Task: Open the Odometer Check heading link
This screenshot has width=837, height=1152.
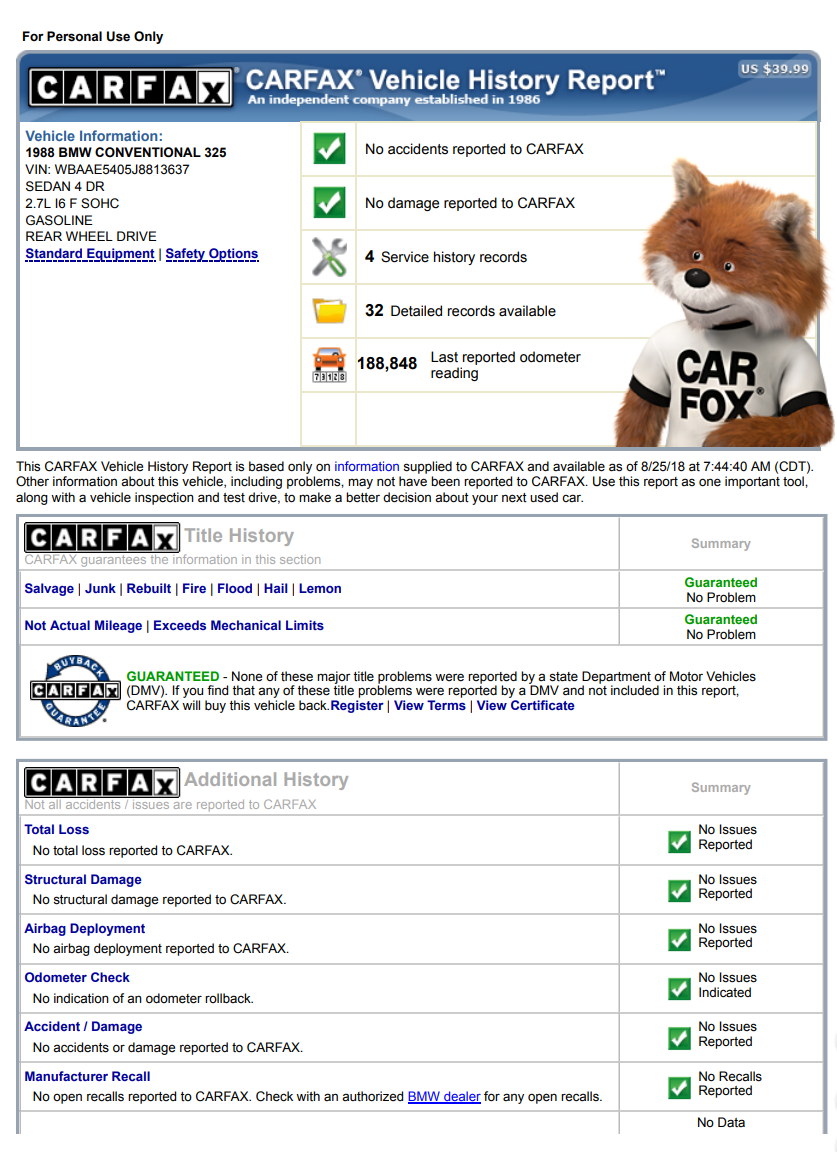Action: [x=76, y=978]
